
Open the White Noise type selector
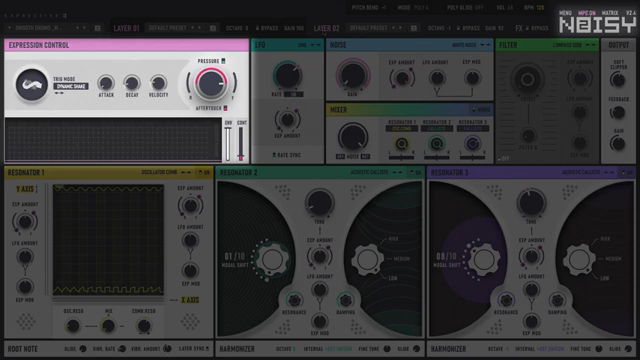point(464,45)
